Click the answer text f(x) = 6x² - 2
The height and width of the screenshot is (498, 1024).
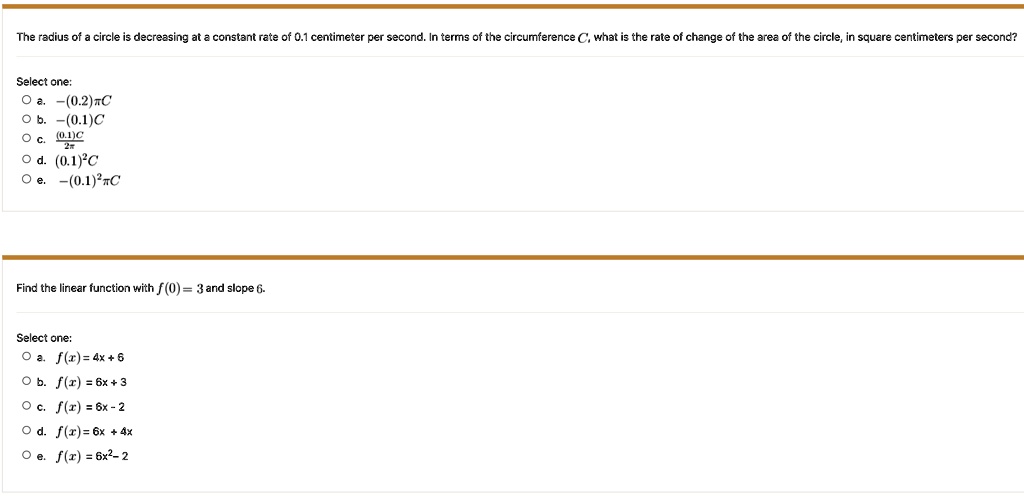(91, 456)
